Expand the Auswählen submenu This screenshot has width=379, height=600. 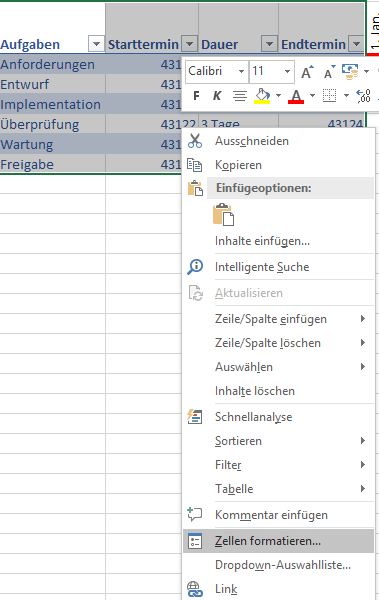pos(278,367)
